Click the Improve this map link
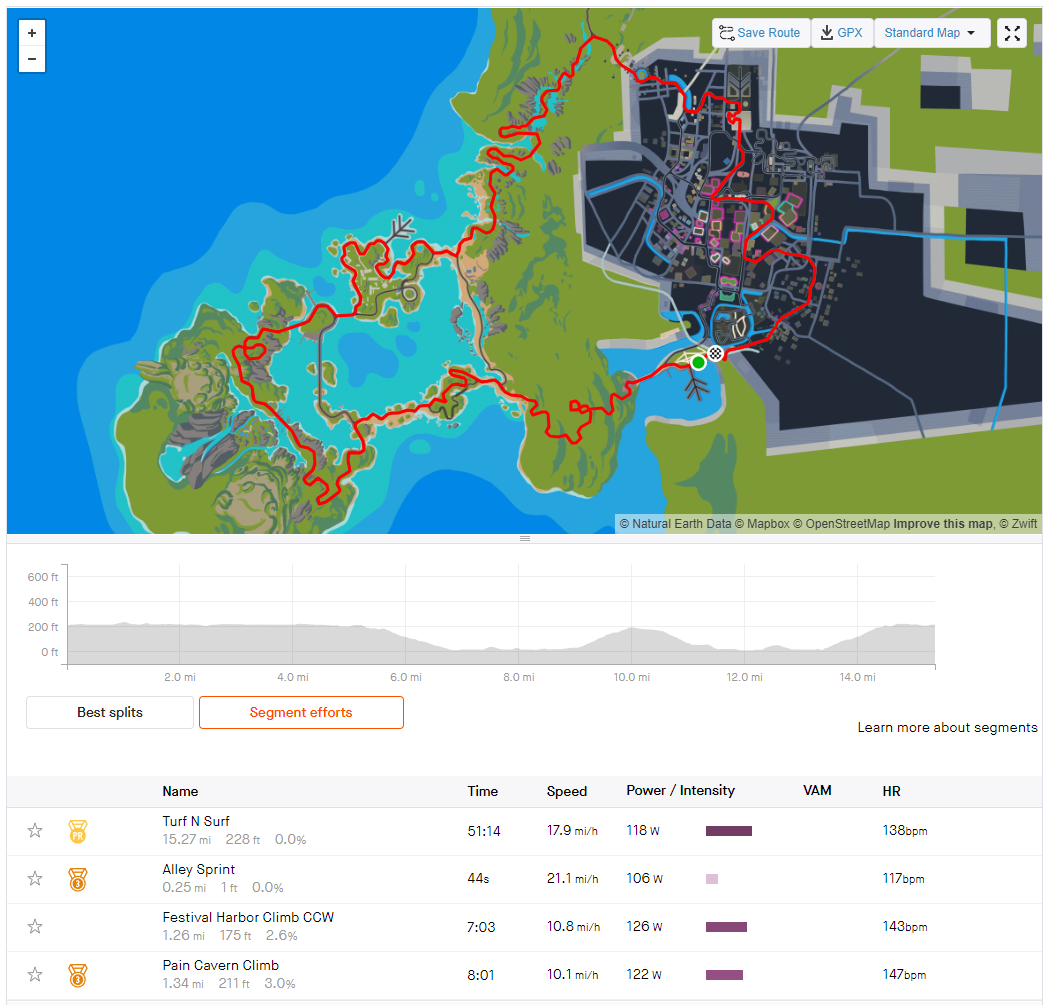1045x1005 pixels. tap(943, 524)
